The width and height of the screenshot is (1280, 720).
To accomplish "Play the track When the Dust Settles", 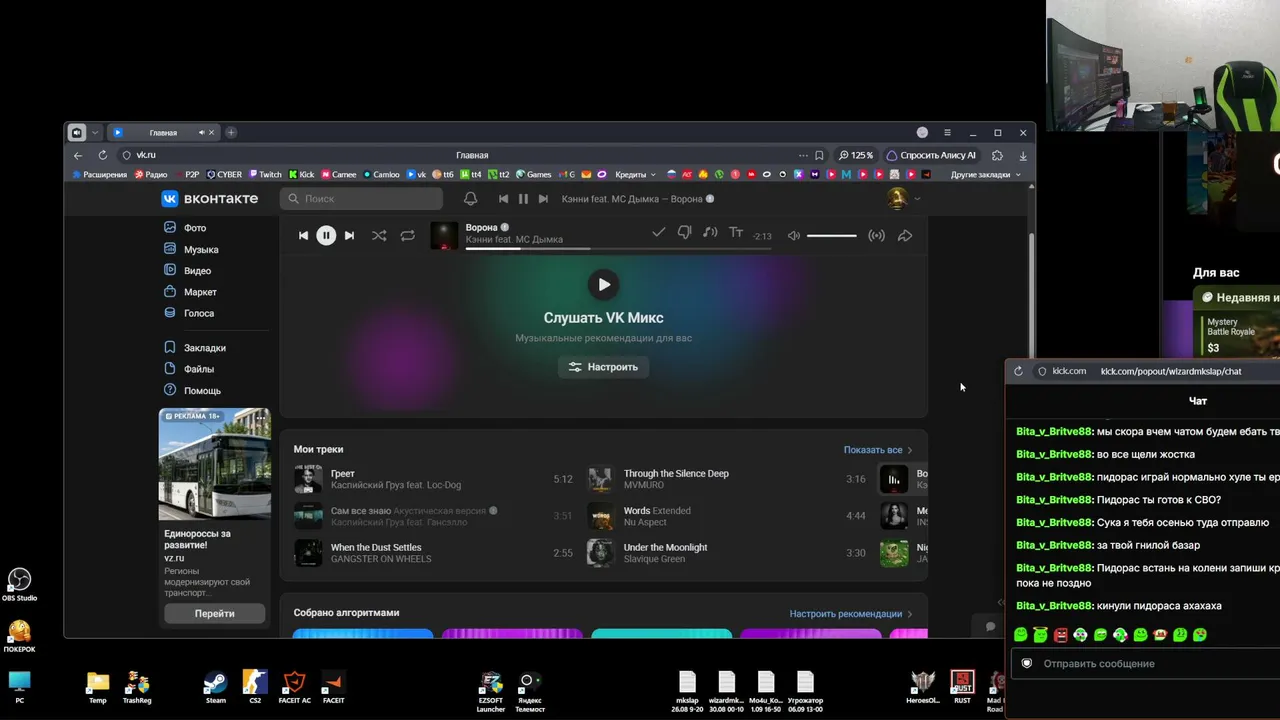I will [308, 553].
